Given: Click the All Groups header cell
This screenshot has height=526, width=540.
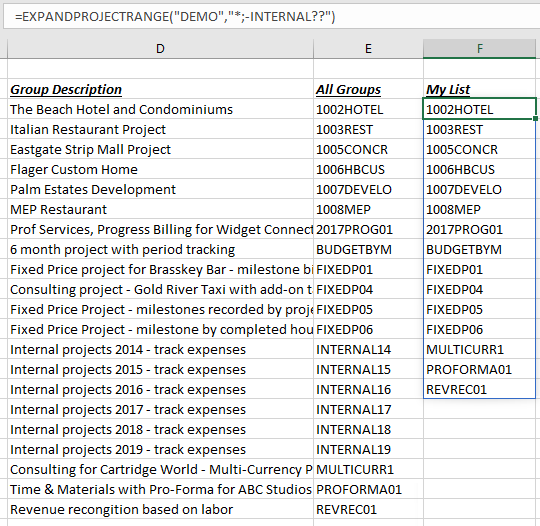Looking at the screenshot, I should [368, 89].
